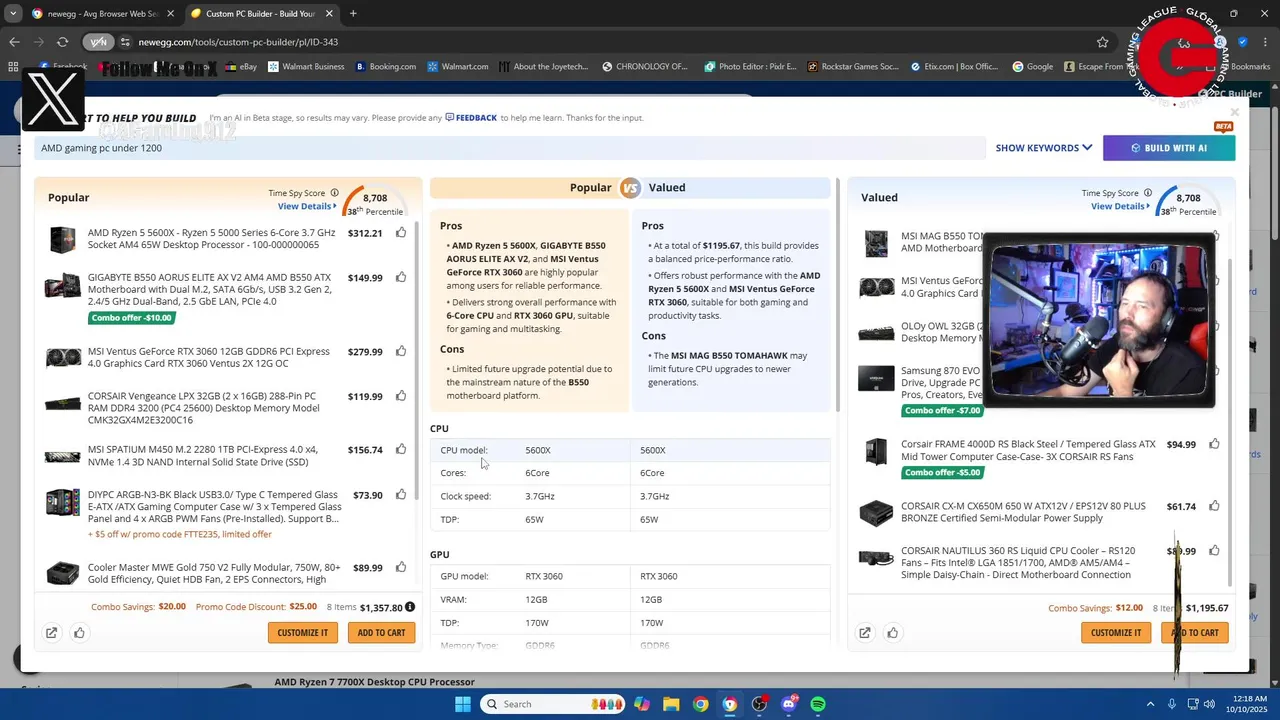Open Discord from the taskbar

coord(788,704)
